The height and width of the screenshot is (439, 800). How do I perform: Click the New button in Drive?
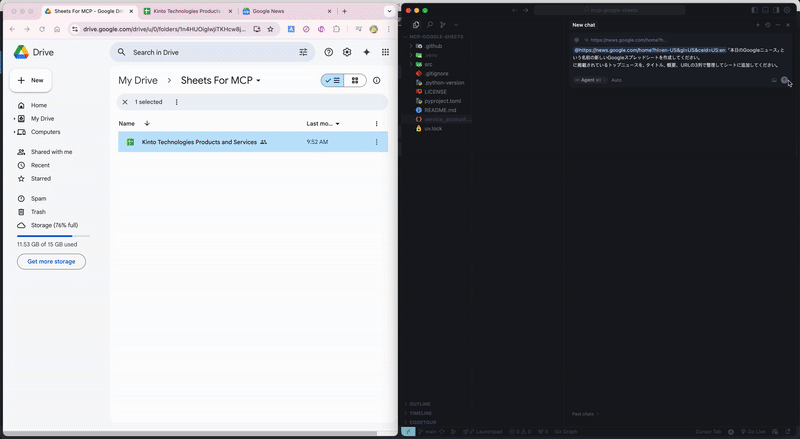tap(31, 81)
